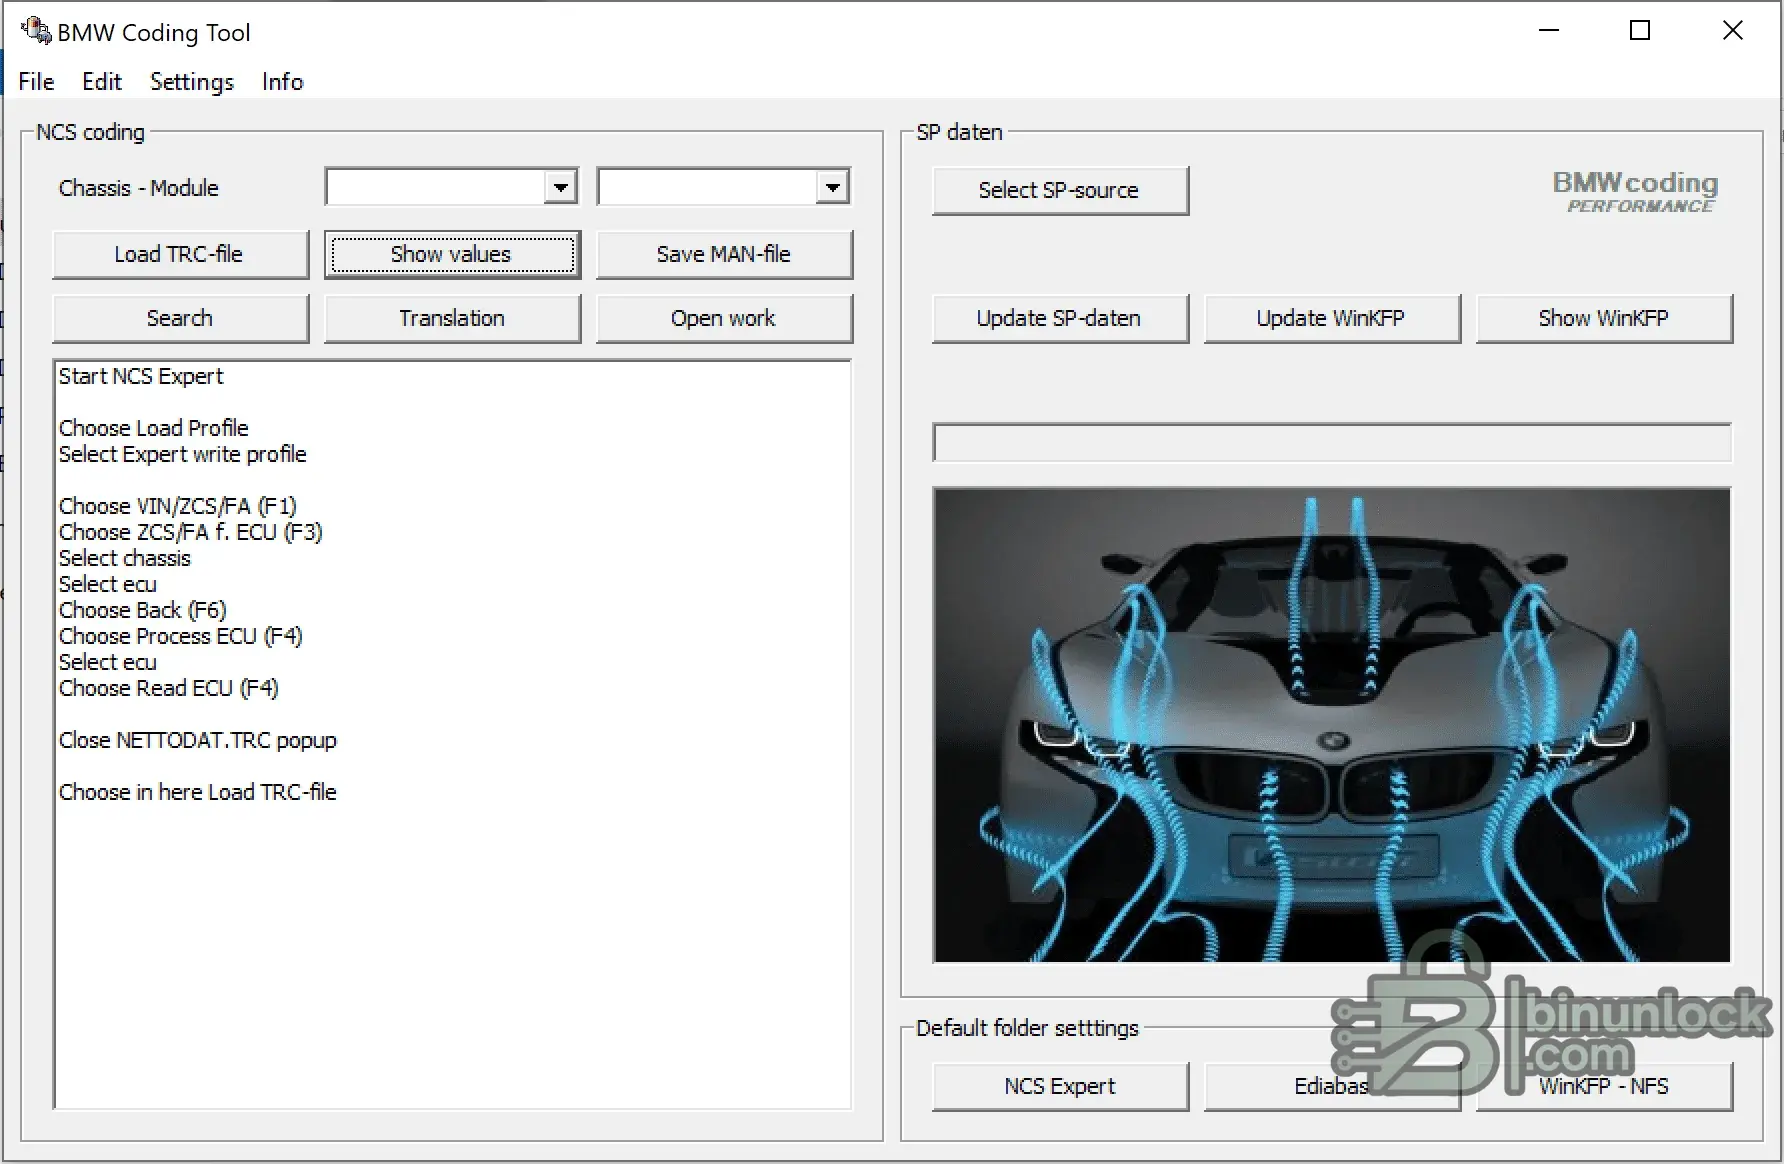This screenshot has height=1164, width=1784.
Task: Click the Search button
Action: pyautogui.click(x=180, y=319)
